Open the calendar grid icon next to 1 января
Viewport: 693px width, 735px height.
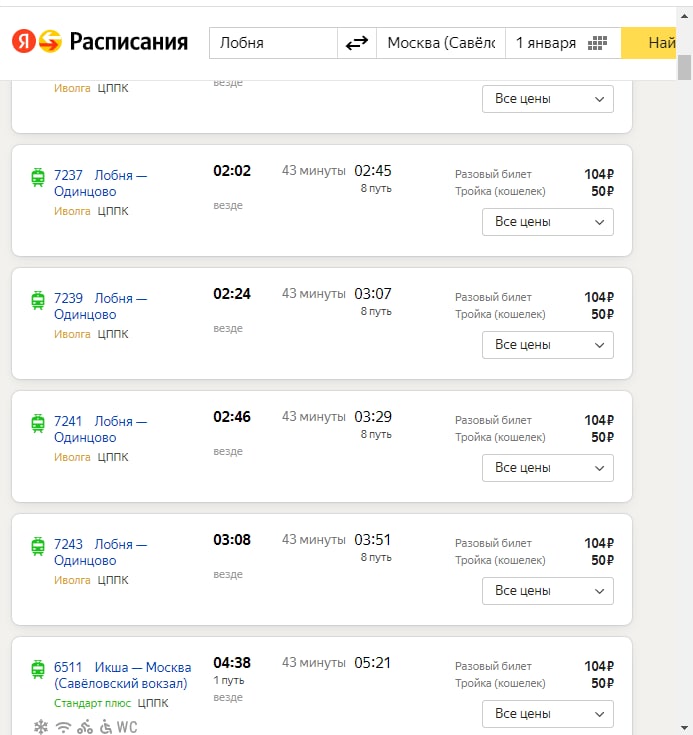597,43
